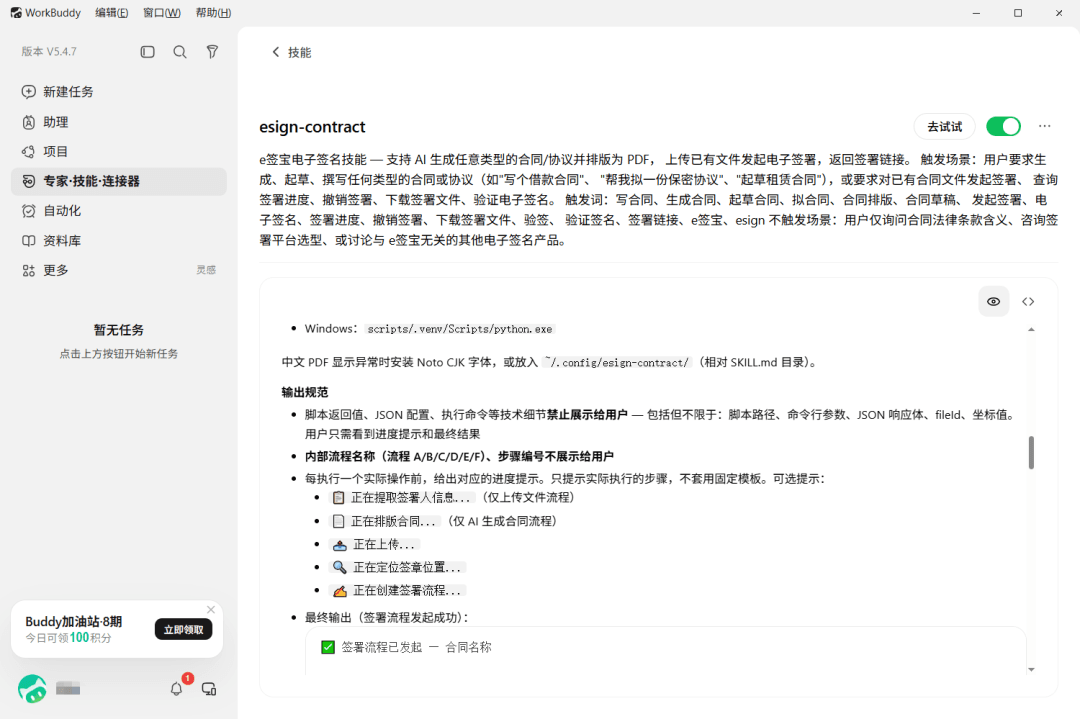Image resolution: width=1080 pixels, height=719 pixels.
Task: Click the clipboard icon beside 正在提取签署人信息
Action: coord(338,497)
